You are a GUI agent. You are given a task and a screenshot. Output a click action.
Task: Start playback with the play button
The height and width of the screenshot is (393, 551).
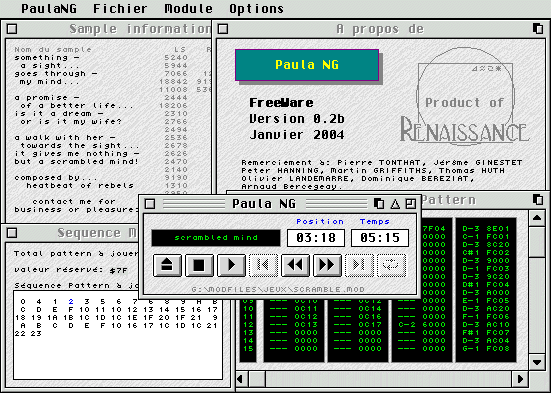231,265
